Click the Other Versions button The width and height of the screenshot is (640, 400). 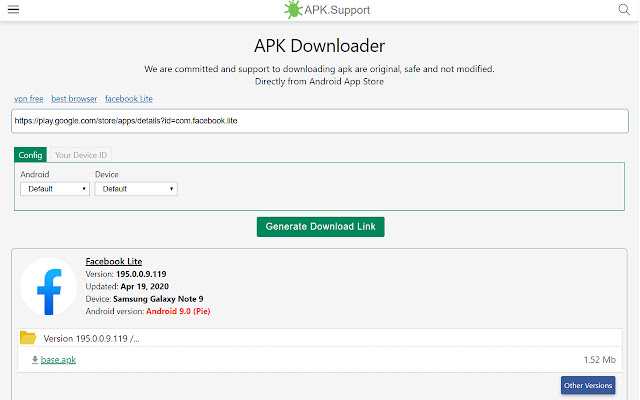[x=588, y=385]
